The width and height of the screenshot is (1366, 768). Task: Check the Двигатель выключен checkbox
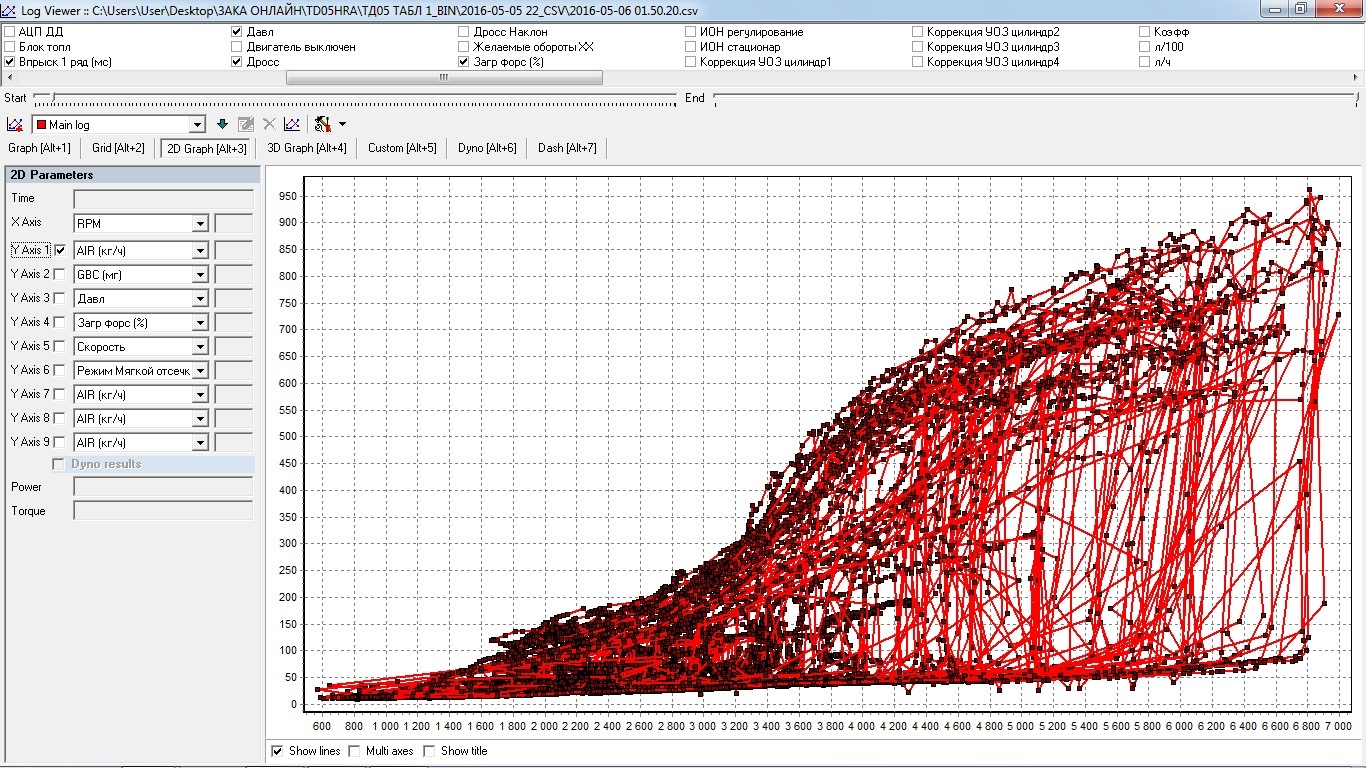tap(237, 47)
